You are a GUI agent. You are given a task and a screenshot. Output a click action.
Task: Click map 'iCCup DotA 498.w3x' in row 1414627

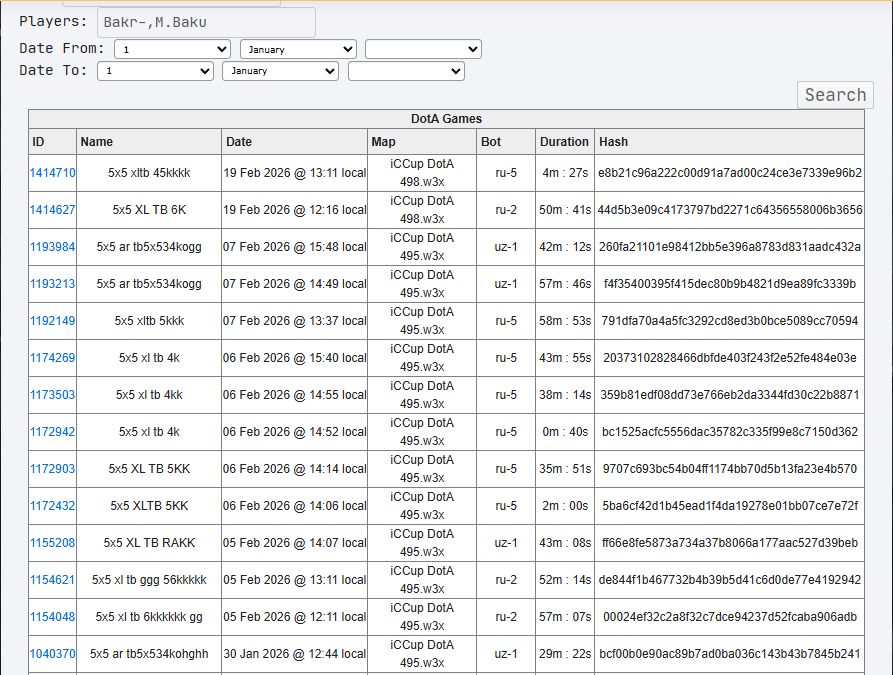[x=422, y=210]
